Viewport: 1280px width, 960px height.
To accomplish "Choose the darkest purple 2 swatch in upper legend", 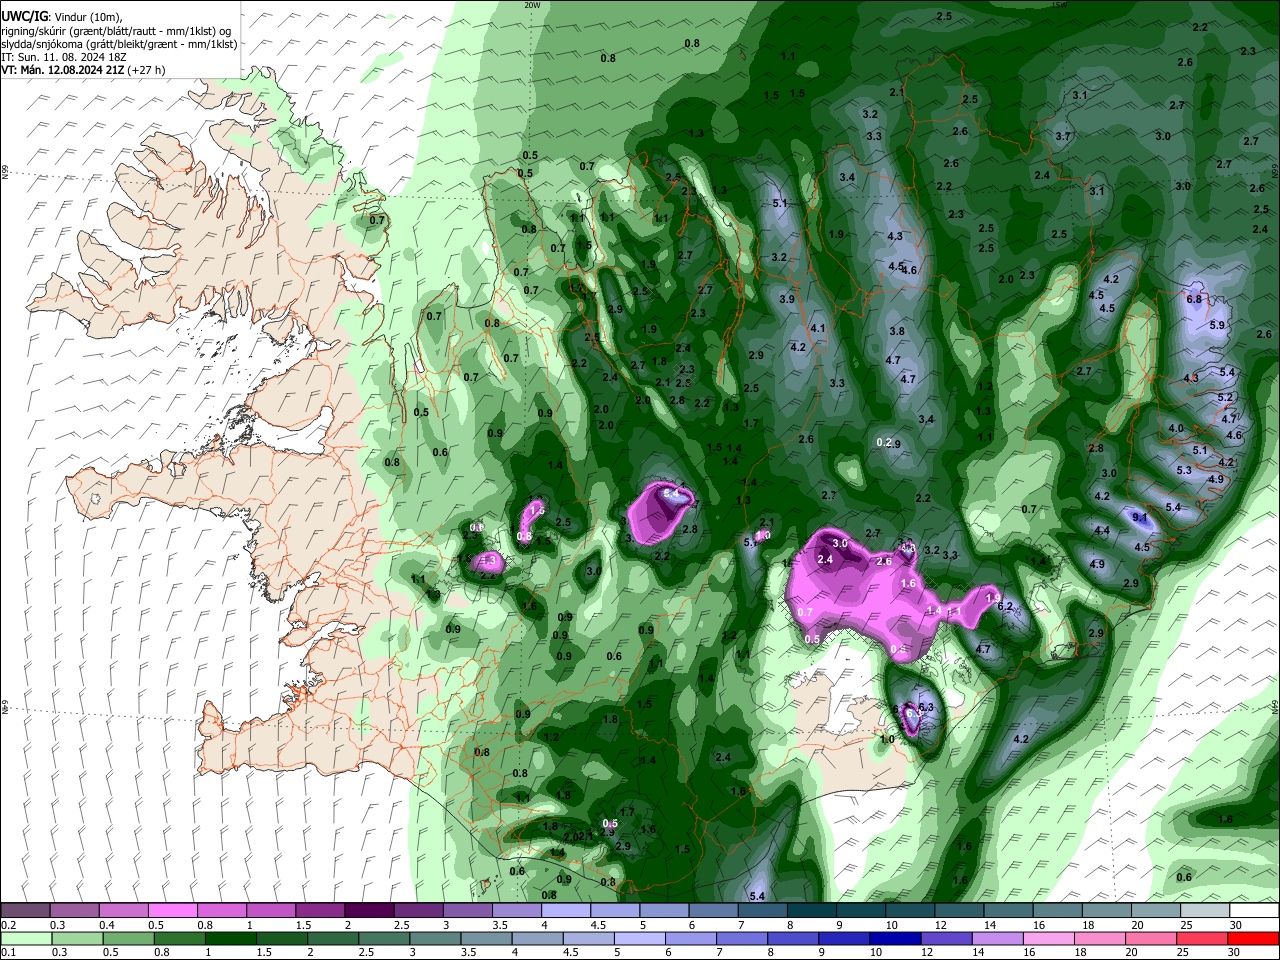I will [369, 911].
